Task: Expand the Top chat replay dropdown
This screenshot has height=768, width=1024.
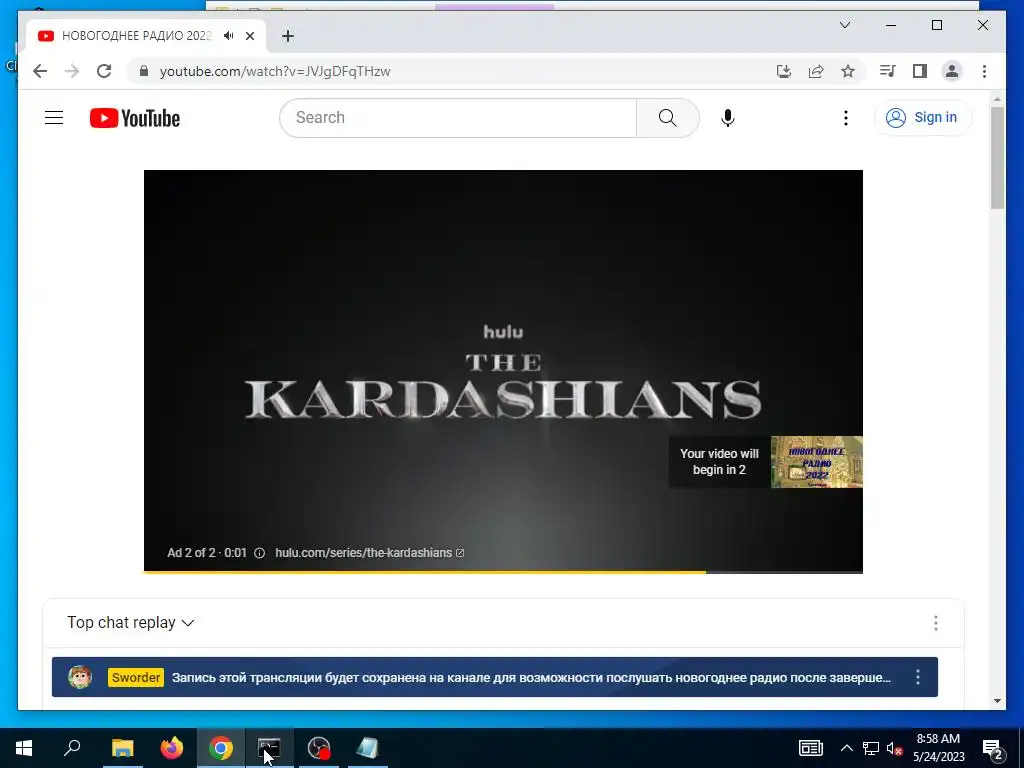Action: [131, 622]
